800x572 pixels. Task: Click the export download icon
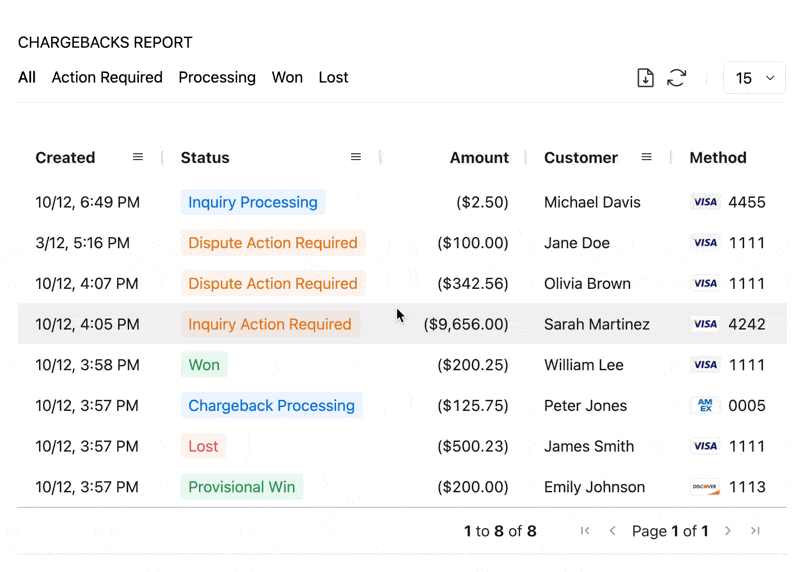645,78
